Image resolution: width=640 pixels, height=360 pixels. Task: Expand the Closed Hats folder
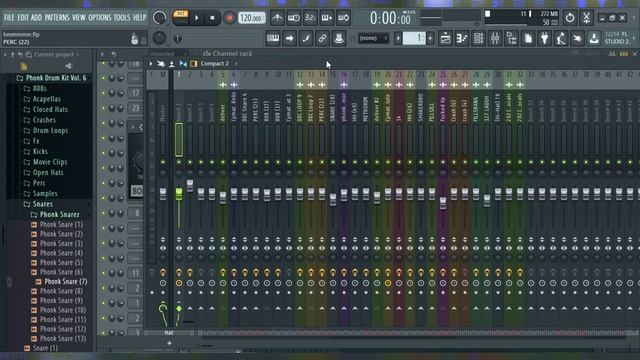coord(50,109)
